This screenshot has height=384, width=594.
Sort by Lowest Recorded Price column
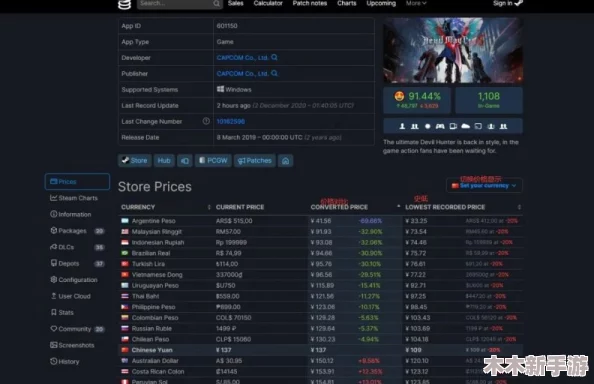coord(463,207)
